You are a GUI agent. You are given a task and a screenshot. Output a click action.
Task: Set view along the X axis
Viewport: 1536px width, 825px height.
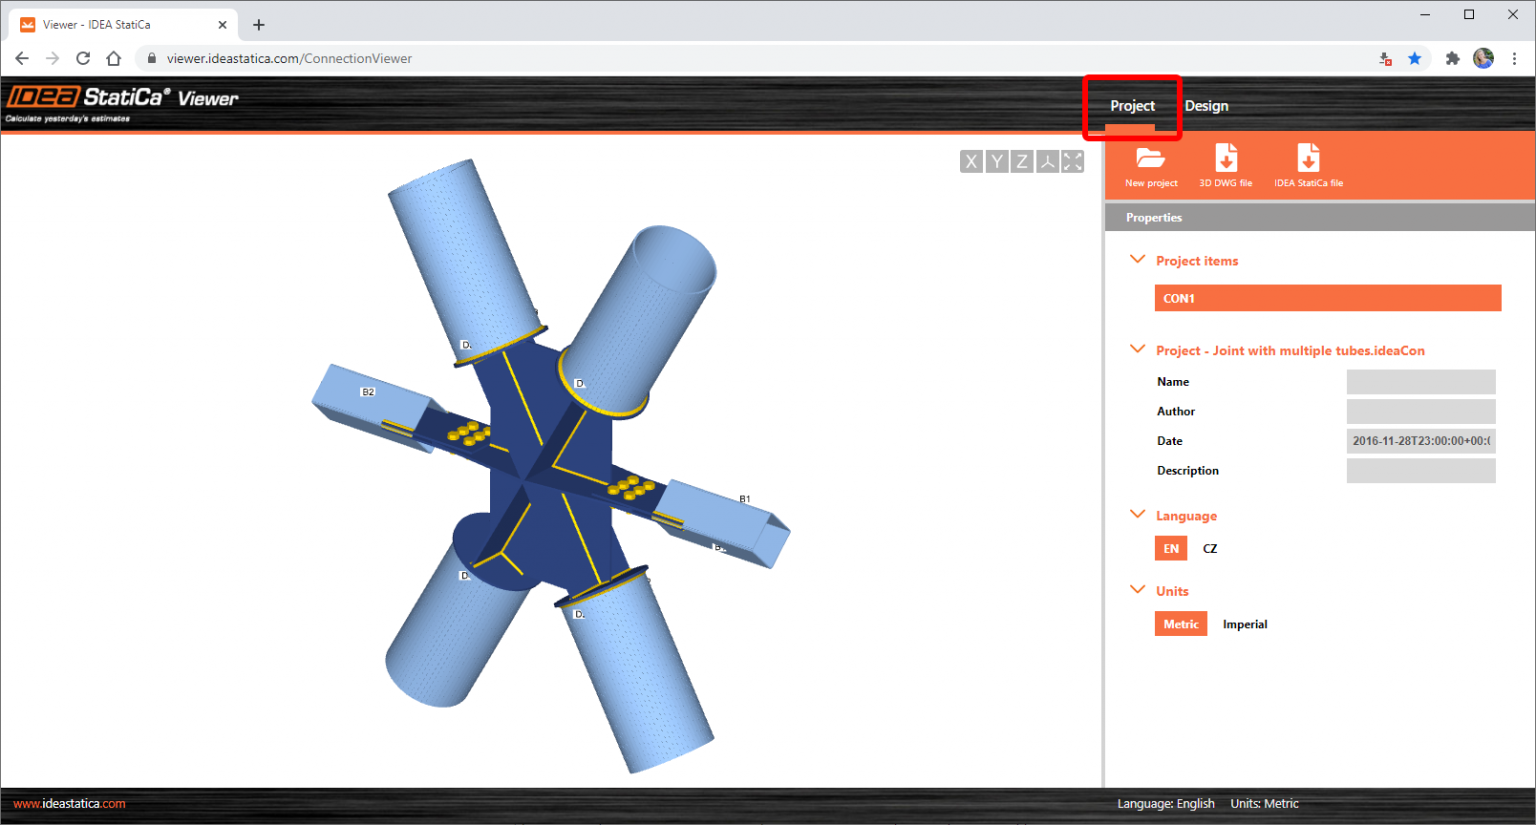970,160
